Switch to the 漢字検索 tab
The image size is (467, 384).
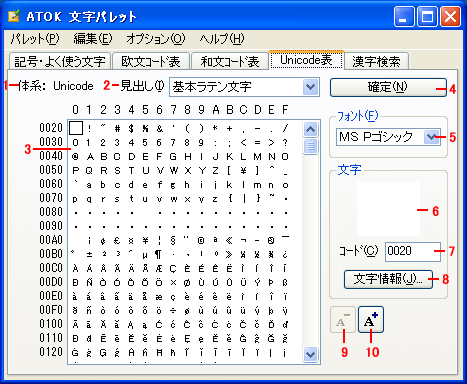(376, 61)
